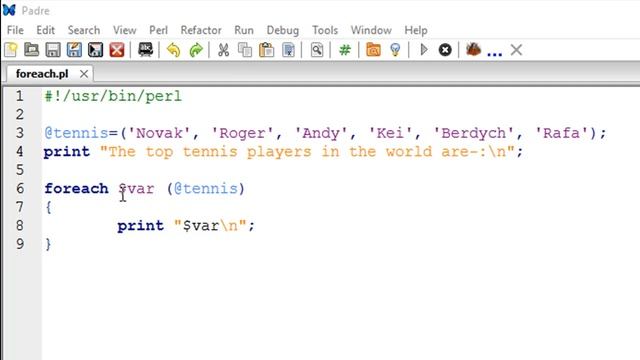Click the gray X toolbar icon
640x360 pixels.
pos(516,50)
